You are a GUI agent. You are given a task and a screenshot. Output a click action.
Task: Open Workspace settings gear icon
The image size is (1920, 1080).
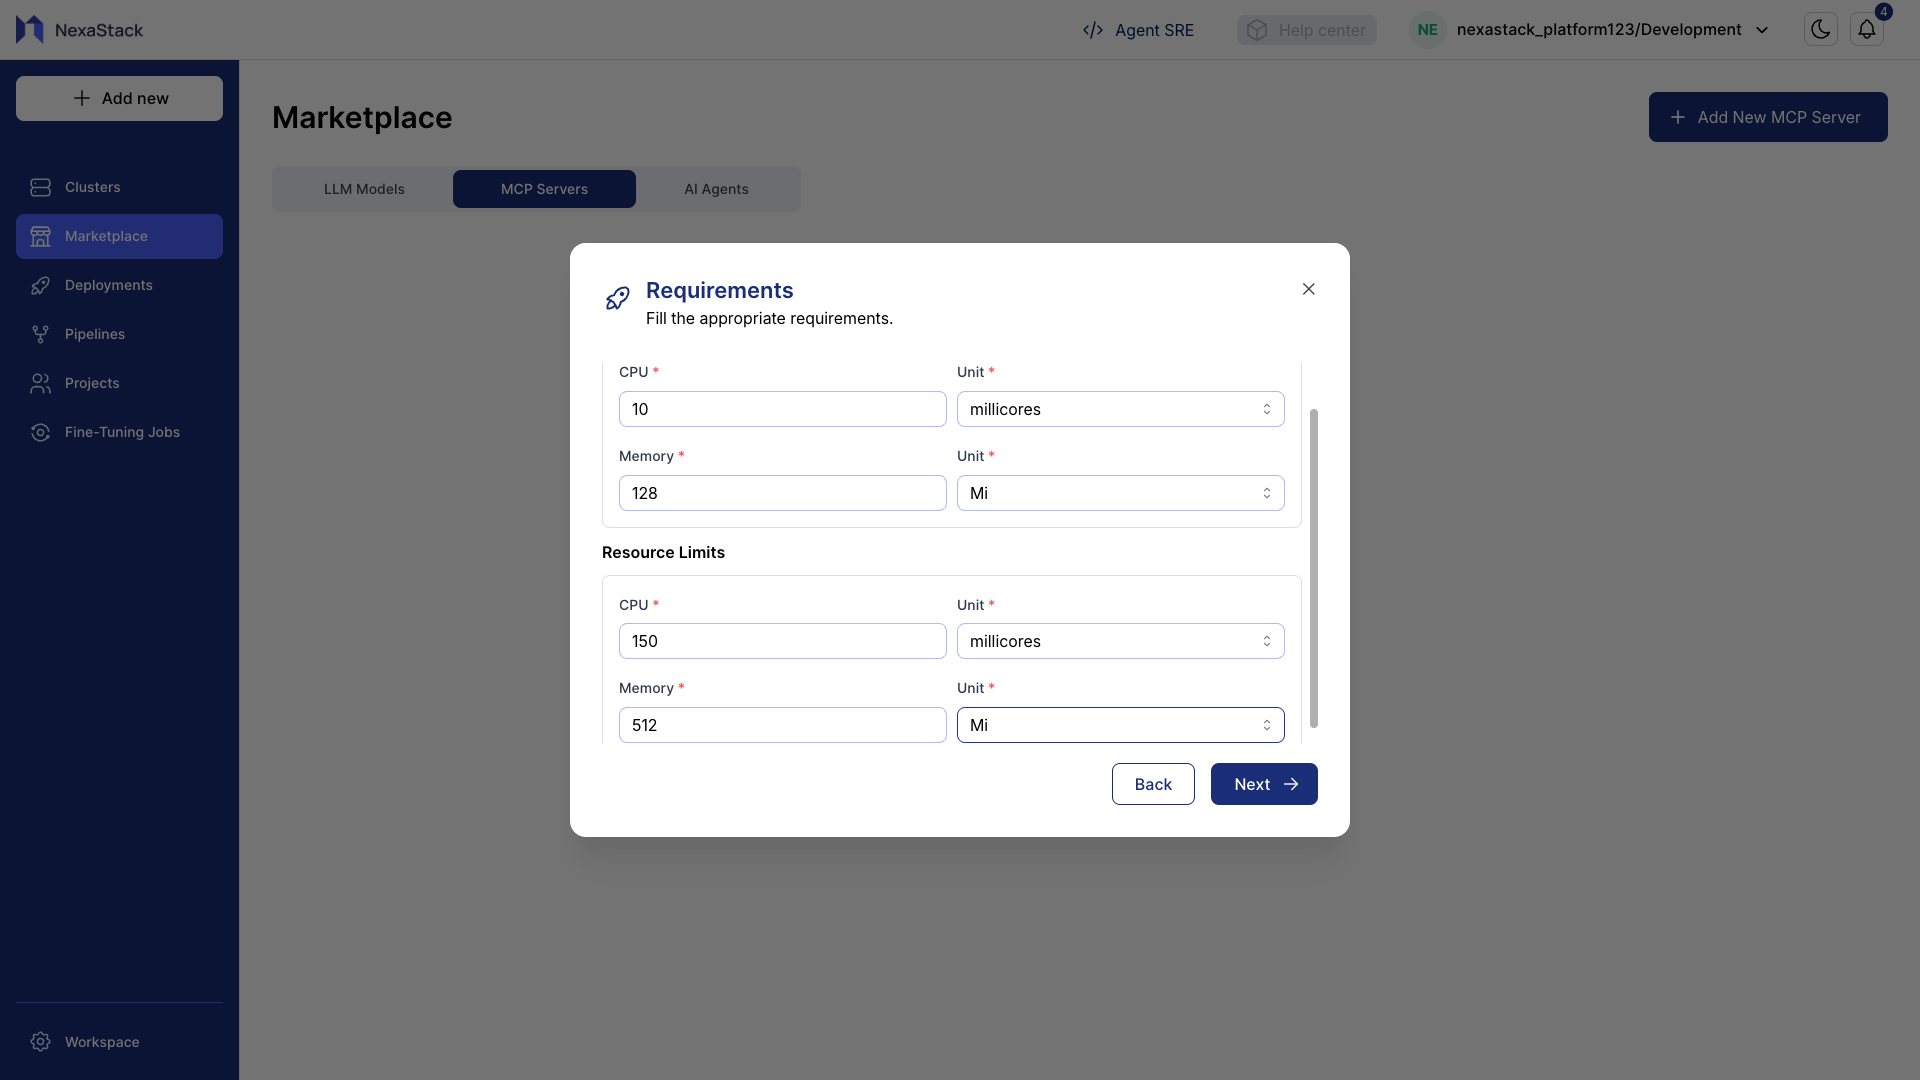(x=40, y=1042)
